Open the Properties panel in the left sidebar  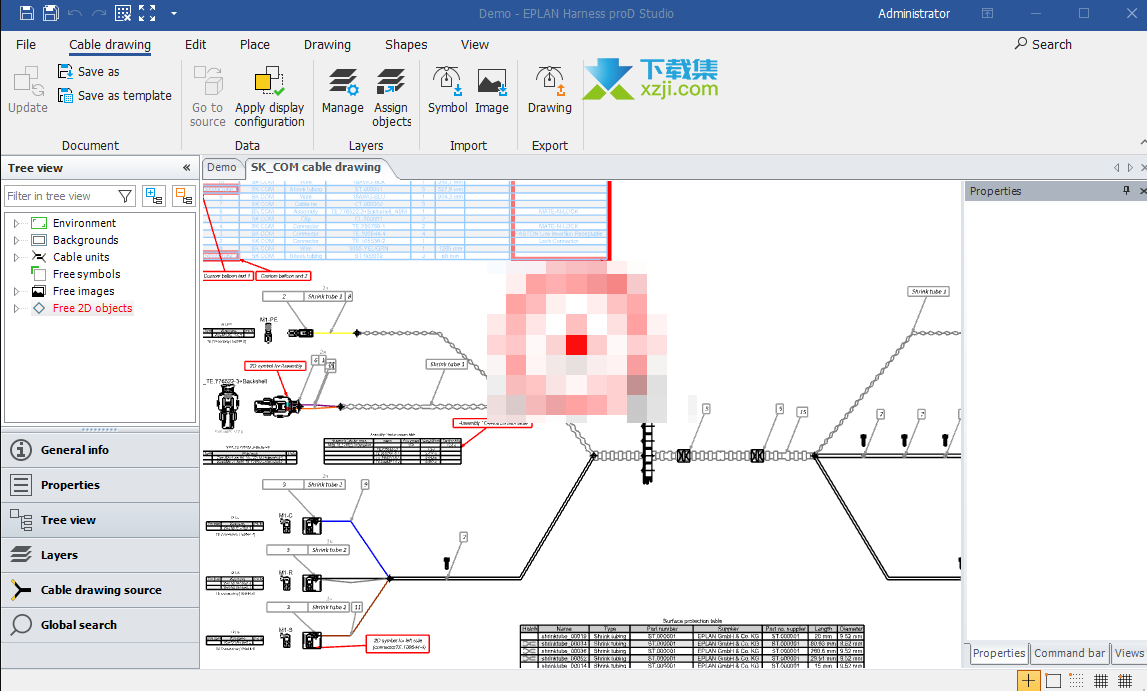coord(100,485)
